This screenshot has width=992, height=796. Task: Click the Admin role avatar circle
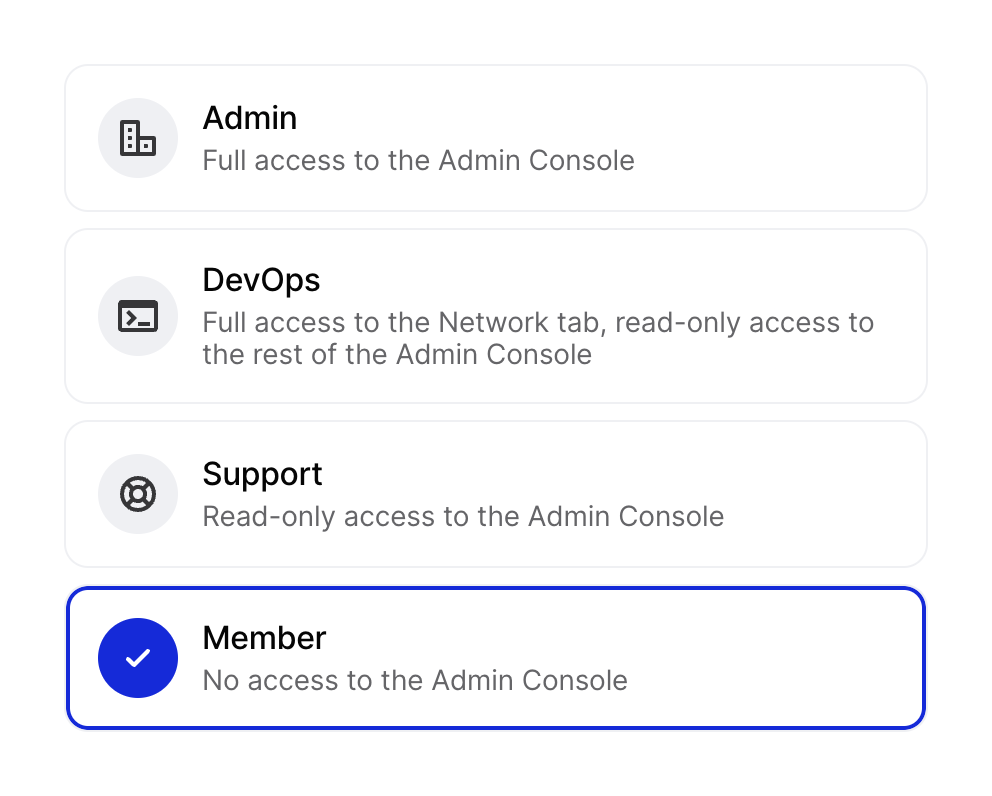137,138
